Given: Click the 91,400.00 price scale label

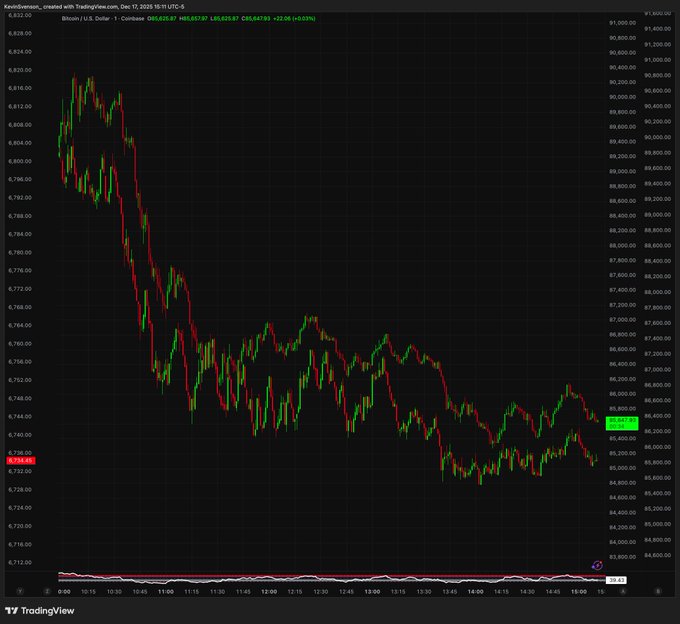Looking at the screenshot, I should pos(658,29).
